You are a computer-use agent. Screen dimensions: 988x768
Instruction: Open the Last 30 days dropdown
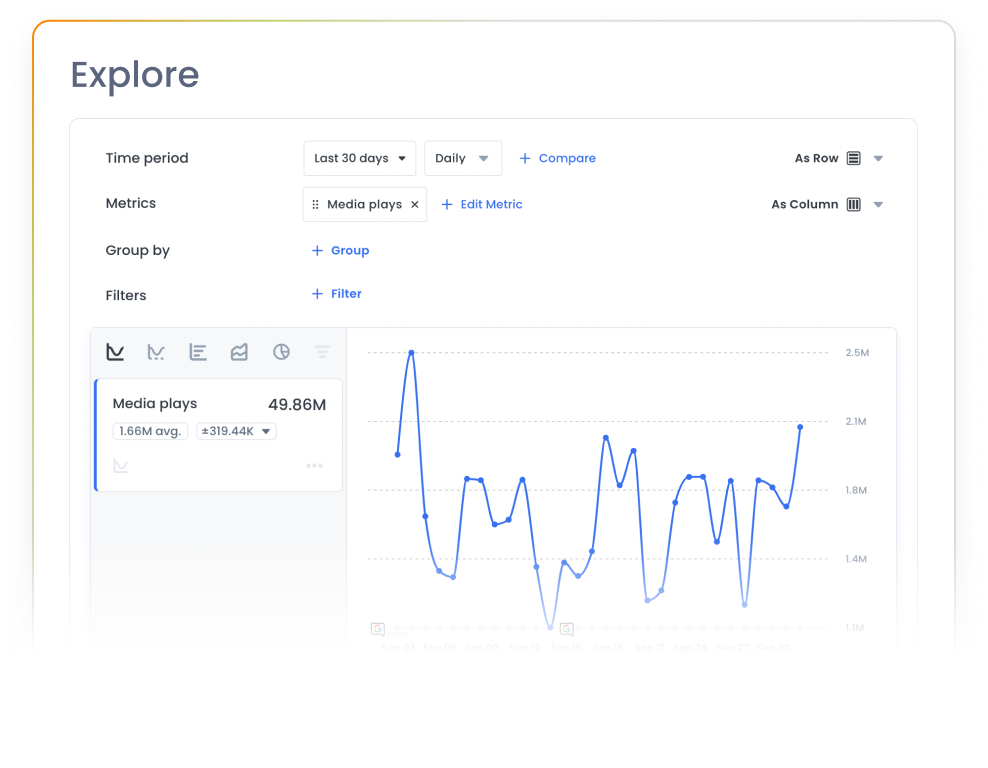(359, 158)
